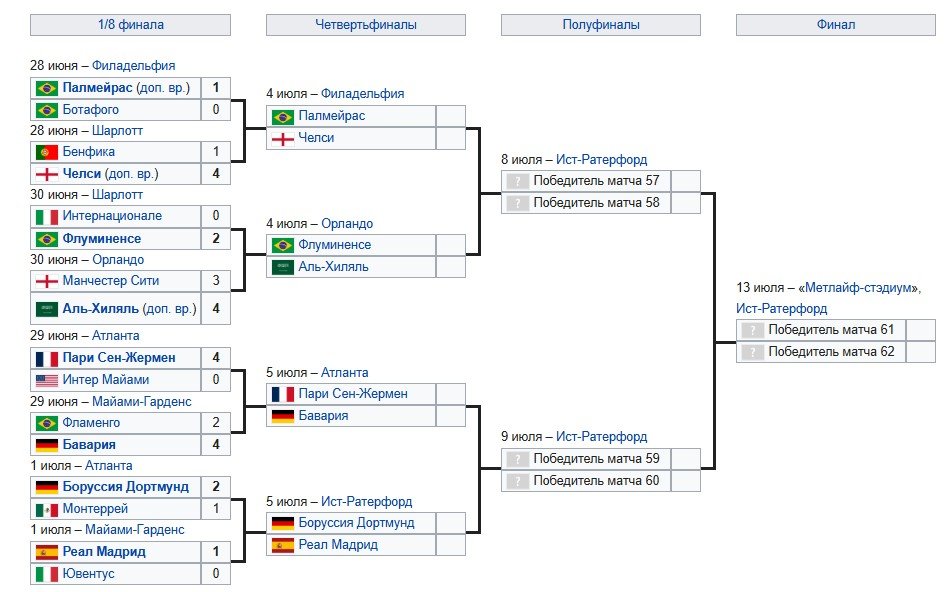
Task: Follow the Ист-Ратерфорд link for 8 июля
Action: [601, 159]
